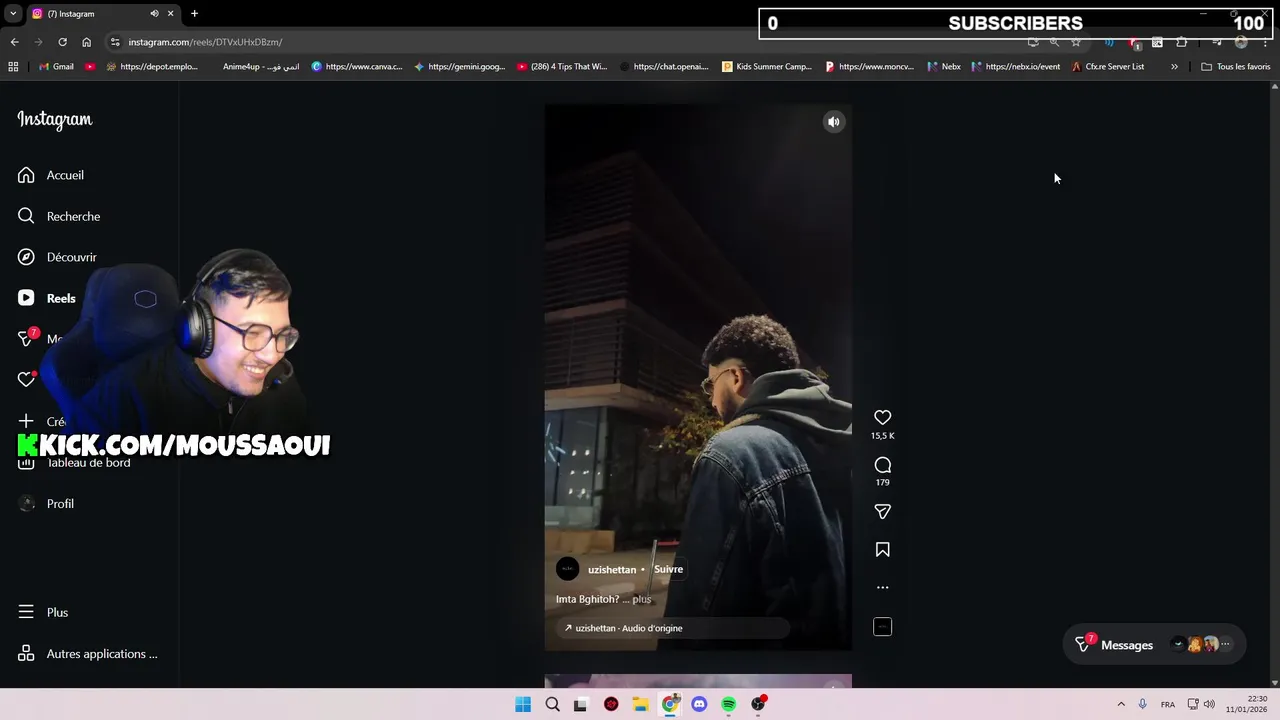Open the Cfx.re Server List bookmark
This screenshot has height=720, width=1280.
point(1107,67)
